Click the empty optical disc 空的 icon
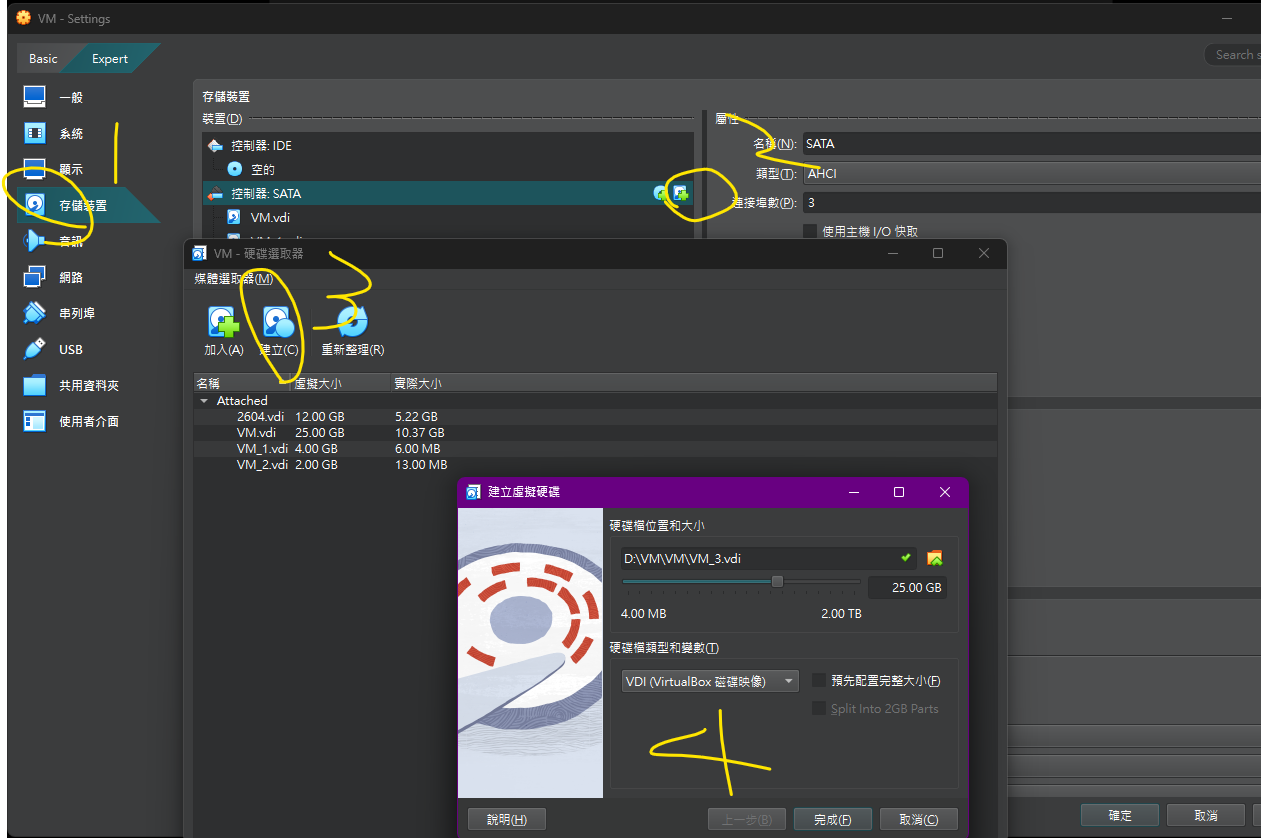The image size is (1261, 838). click(235, 169)
